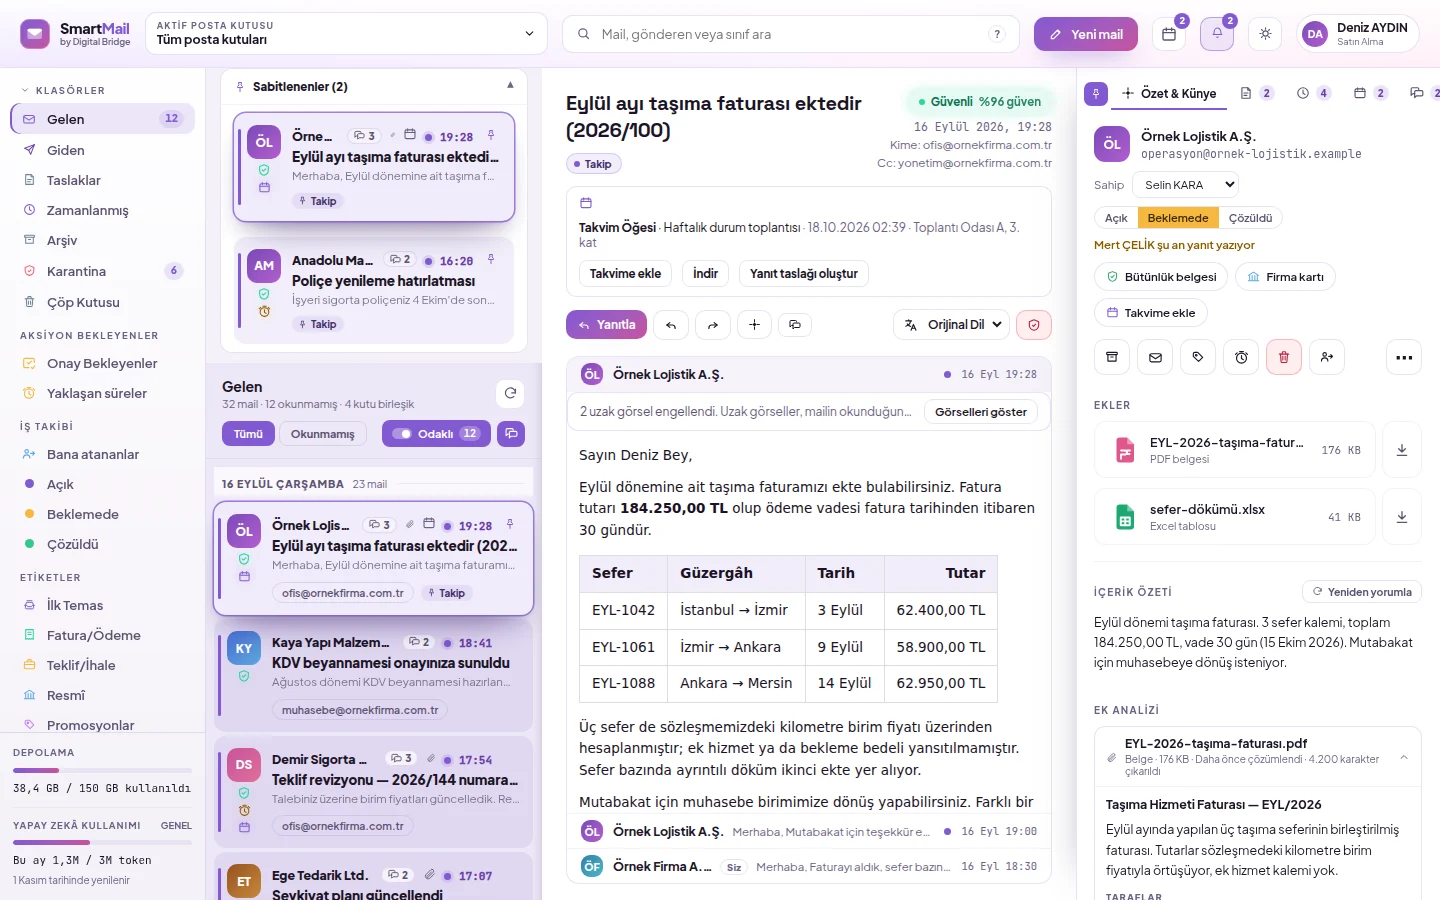Click the forward arrow icon

pos(713,325)
